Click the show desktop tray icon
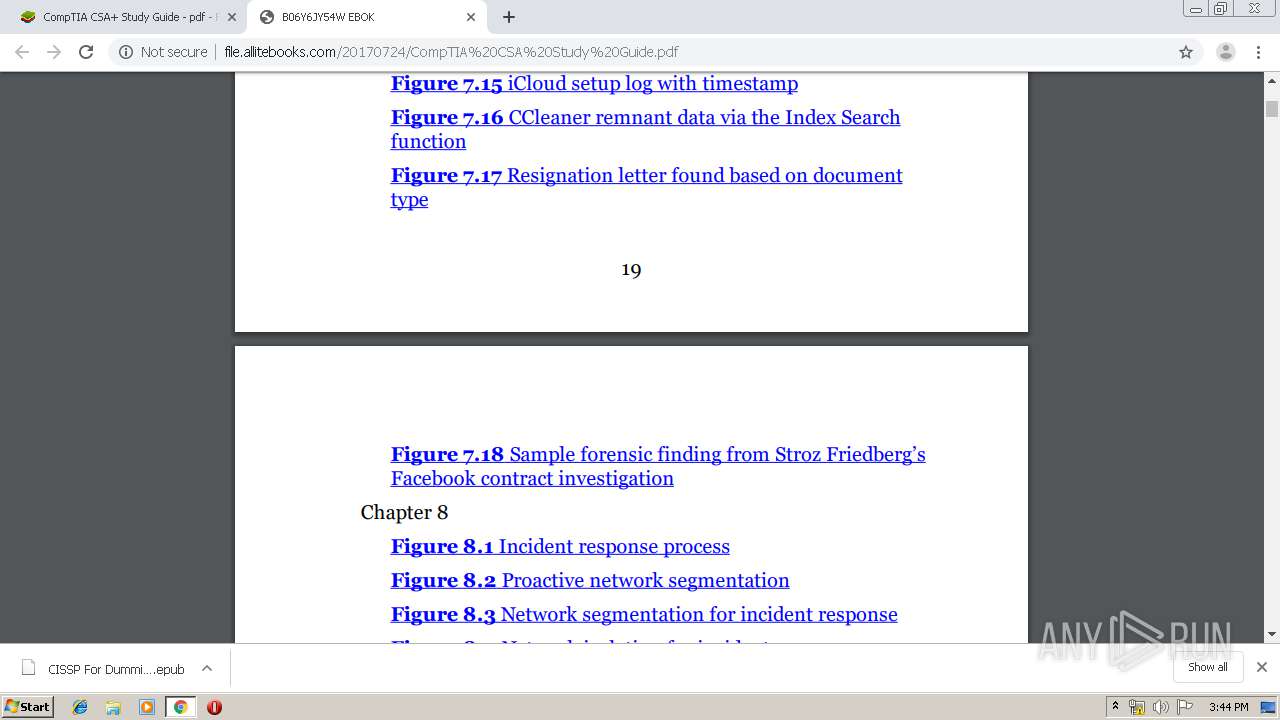The height and width of the screenshot is (720, 1280). click(x=1269, y=707)
